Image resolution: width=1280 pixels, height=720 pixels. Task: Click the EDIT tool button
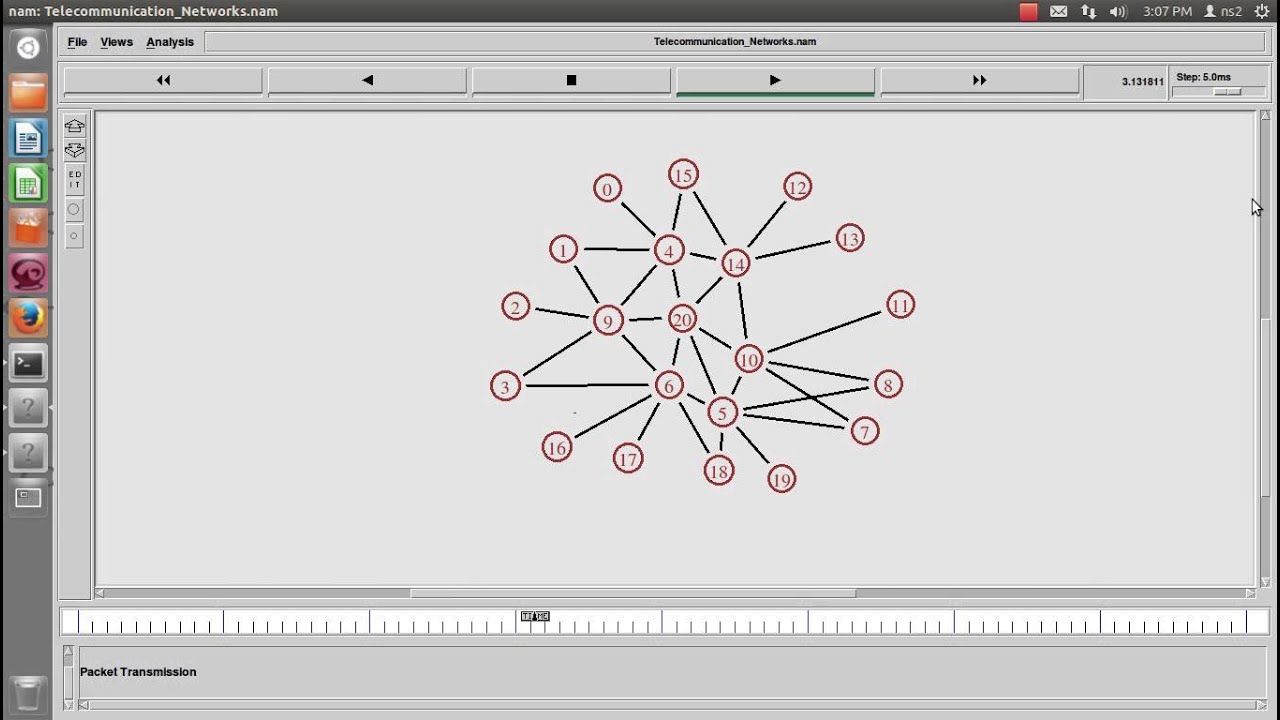[x=74, y=180]
